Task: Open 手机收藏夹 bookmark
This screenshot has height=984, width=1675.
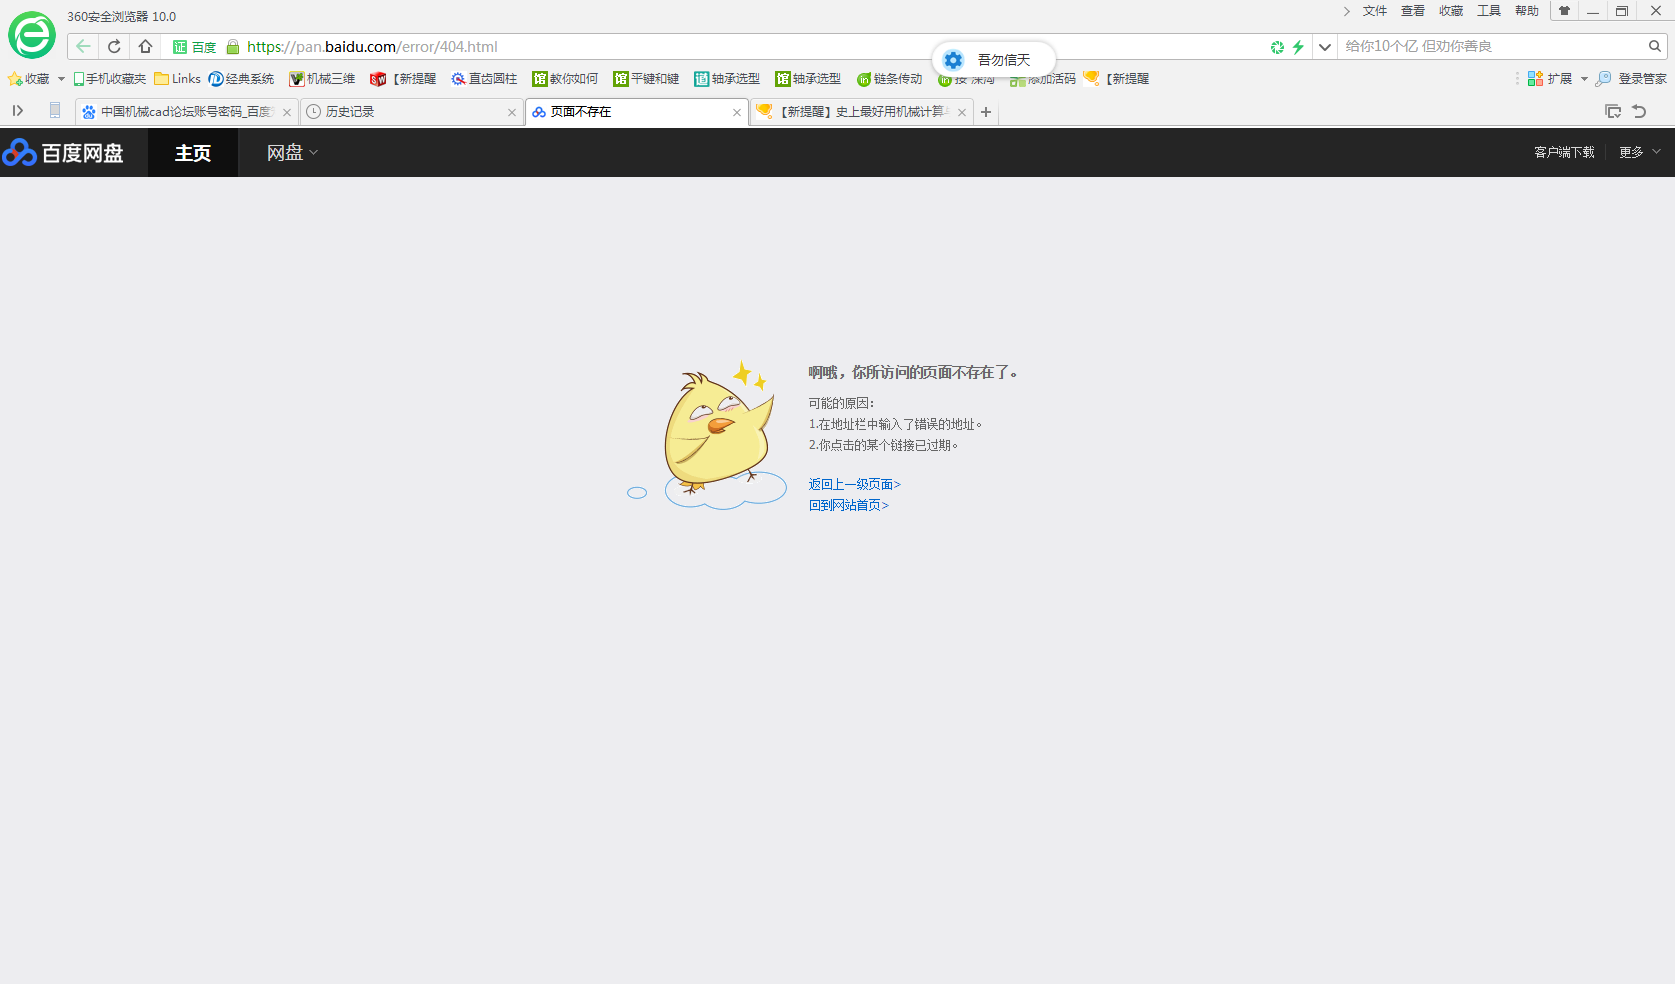Action: (109, 79)
